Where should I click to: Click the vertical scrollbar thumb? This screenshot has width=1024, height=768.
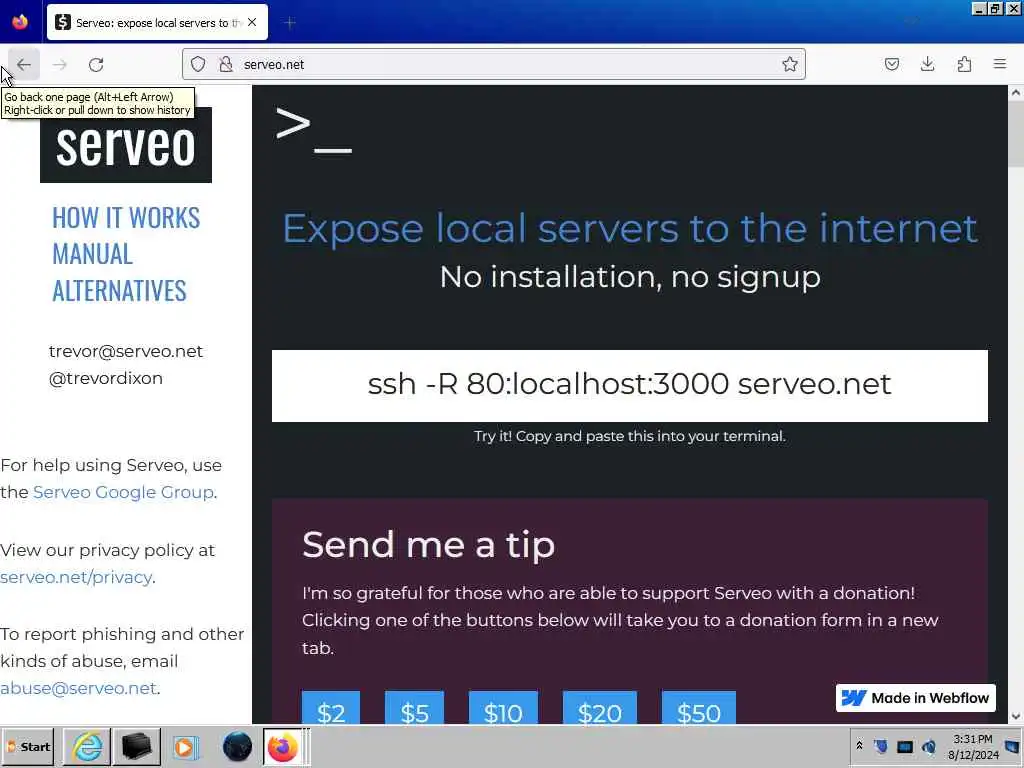[x=1016, y=135]
